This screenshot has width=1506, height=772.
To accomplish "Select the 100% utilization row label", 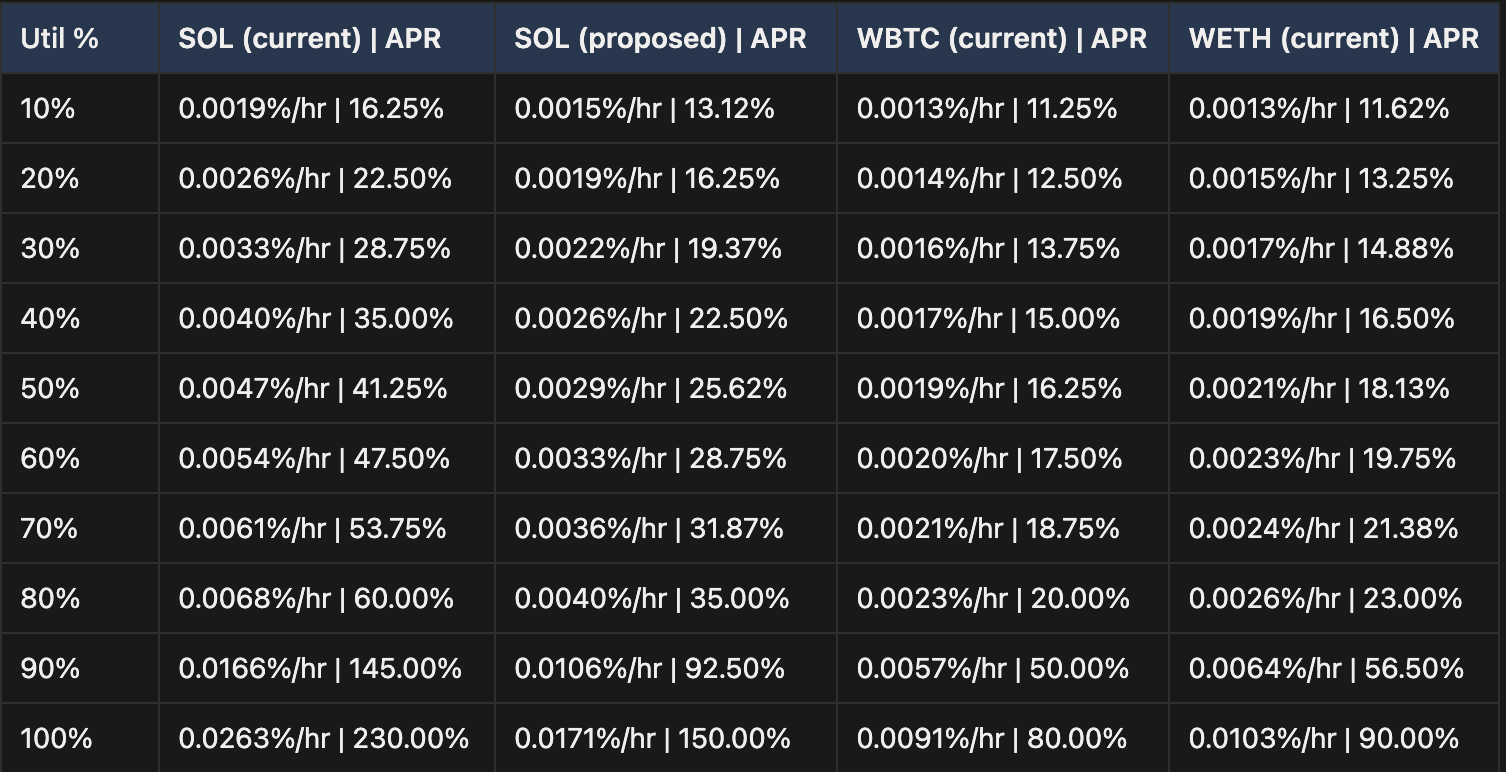I will [x=56, y=738].
